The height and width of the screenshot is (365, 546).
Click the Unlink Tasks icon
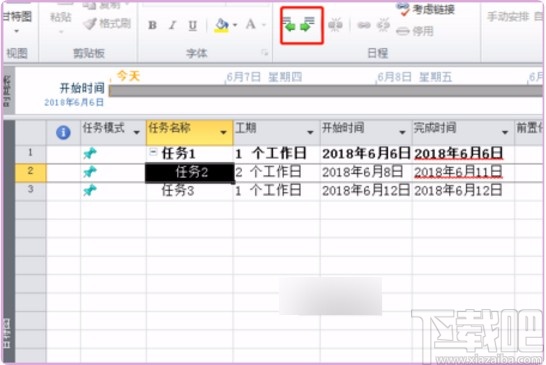pyautogui.click(x=383, y=25)
